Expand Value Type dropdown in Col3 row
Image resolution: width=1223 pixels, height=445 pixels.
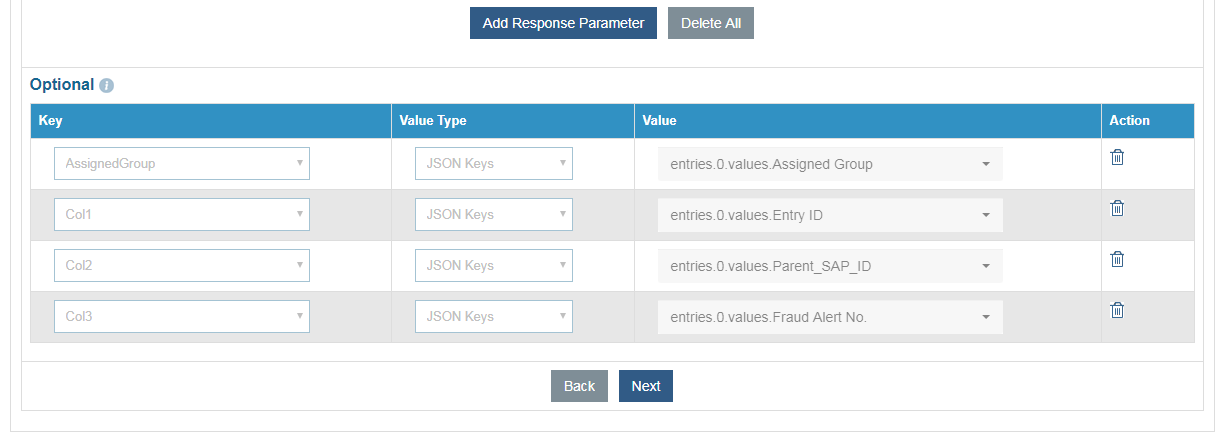point(494,317)
